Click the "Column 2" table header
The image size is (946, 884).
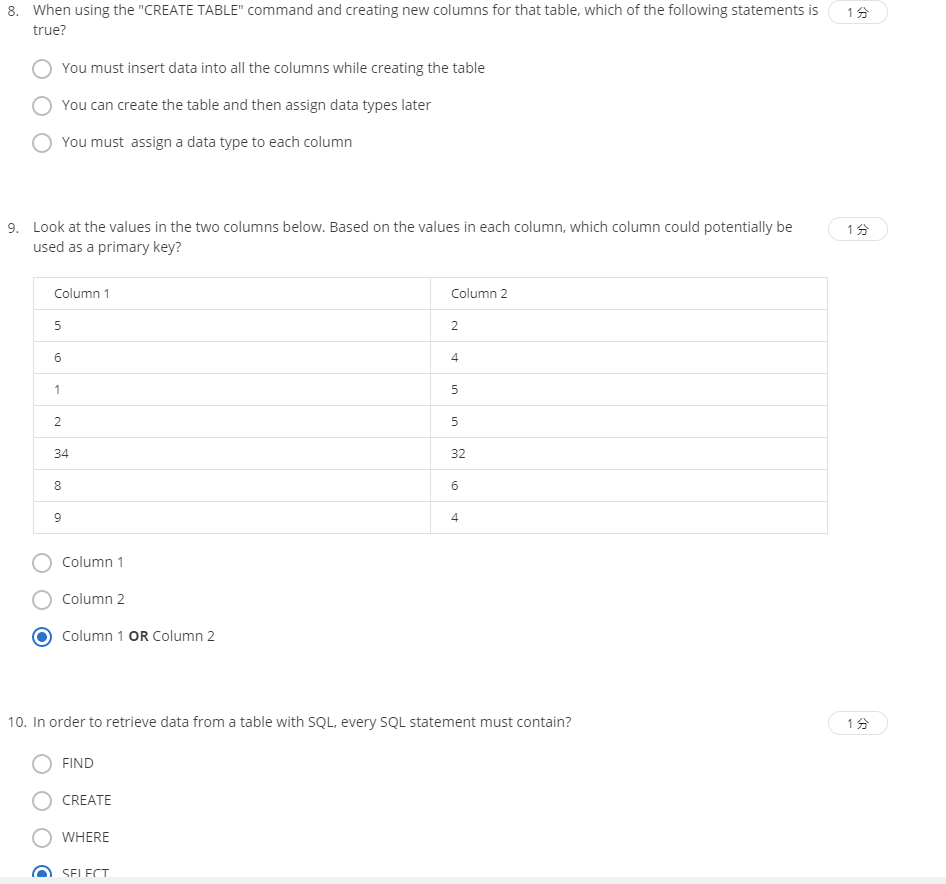(478, 293)
